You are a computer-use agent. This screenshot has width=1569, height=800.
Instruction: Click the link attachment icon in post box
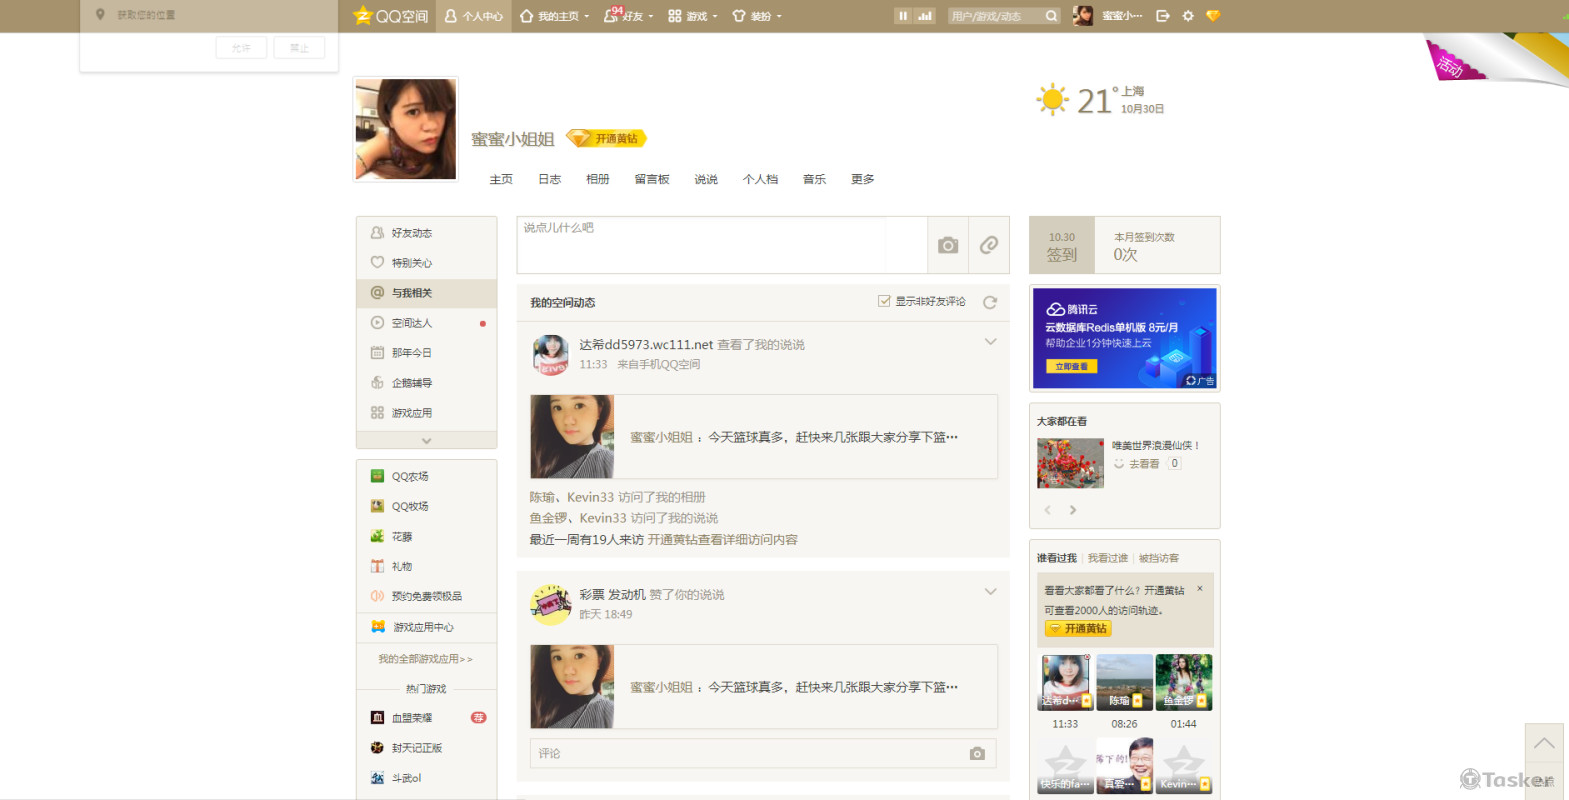click(x=988, y=245)
